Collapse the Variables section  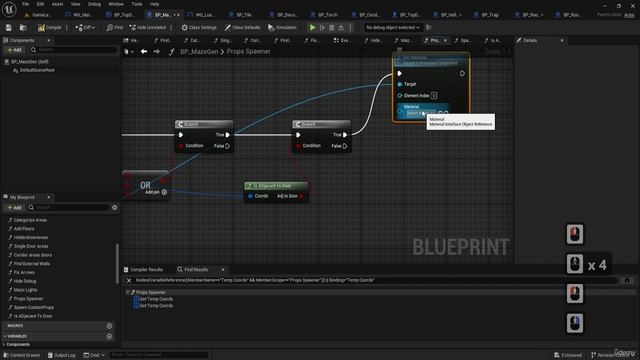(4, 336)
